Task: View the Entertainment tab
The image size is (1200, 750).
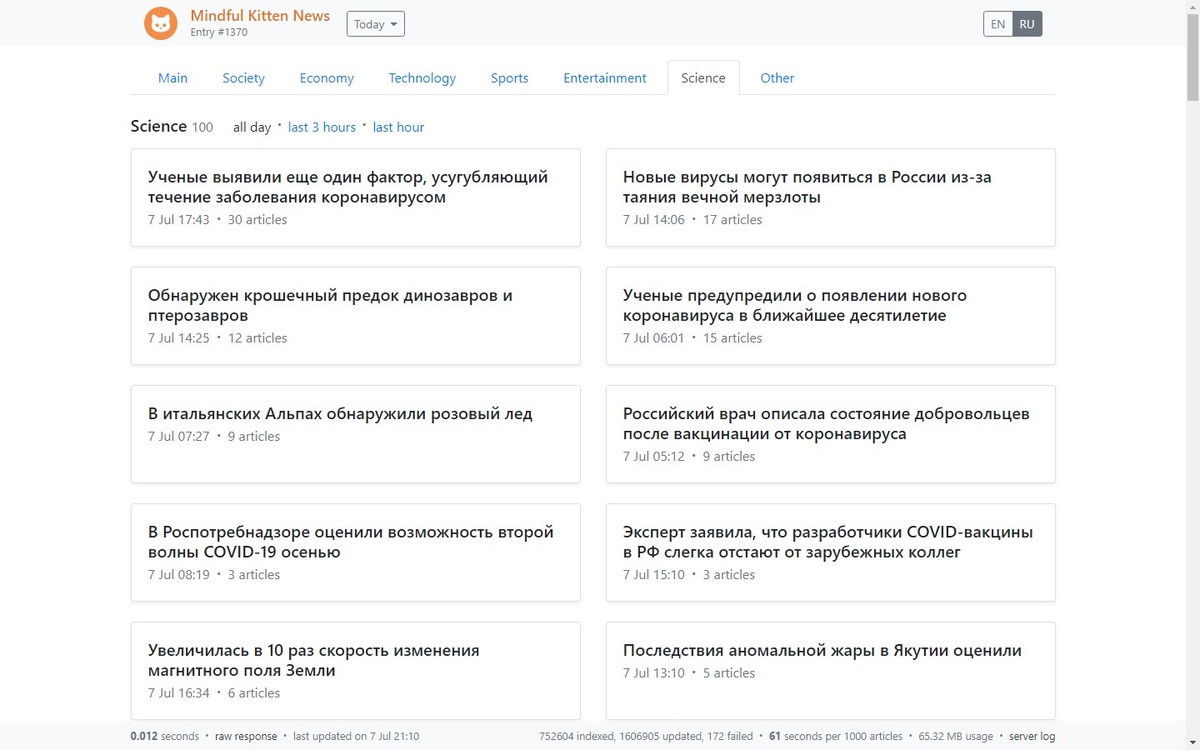Action: [605, 78]
